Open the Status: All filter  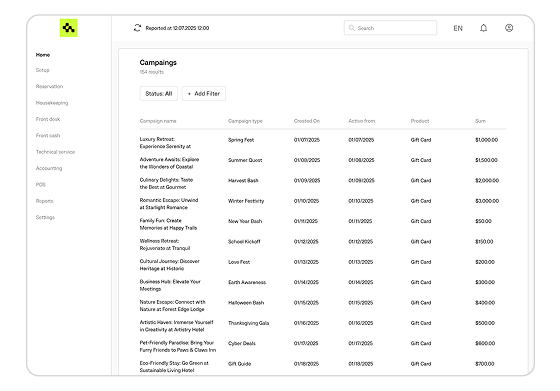pos(159,94)
